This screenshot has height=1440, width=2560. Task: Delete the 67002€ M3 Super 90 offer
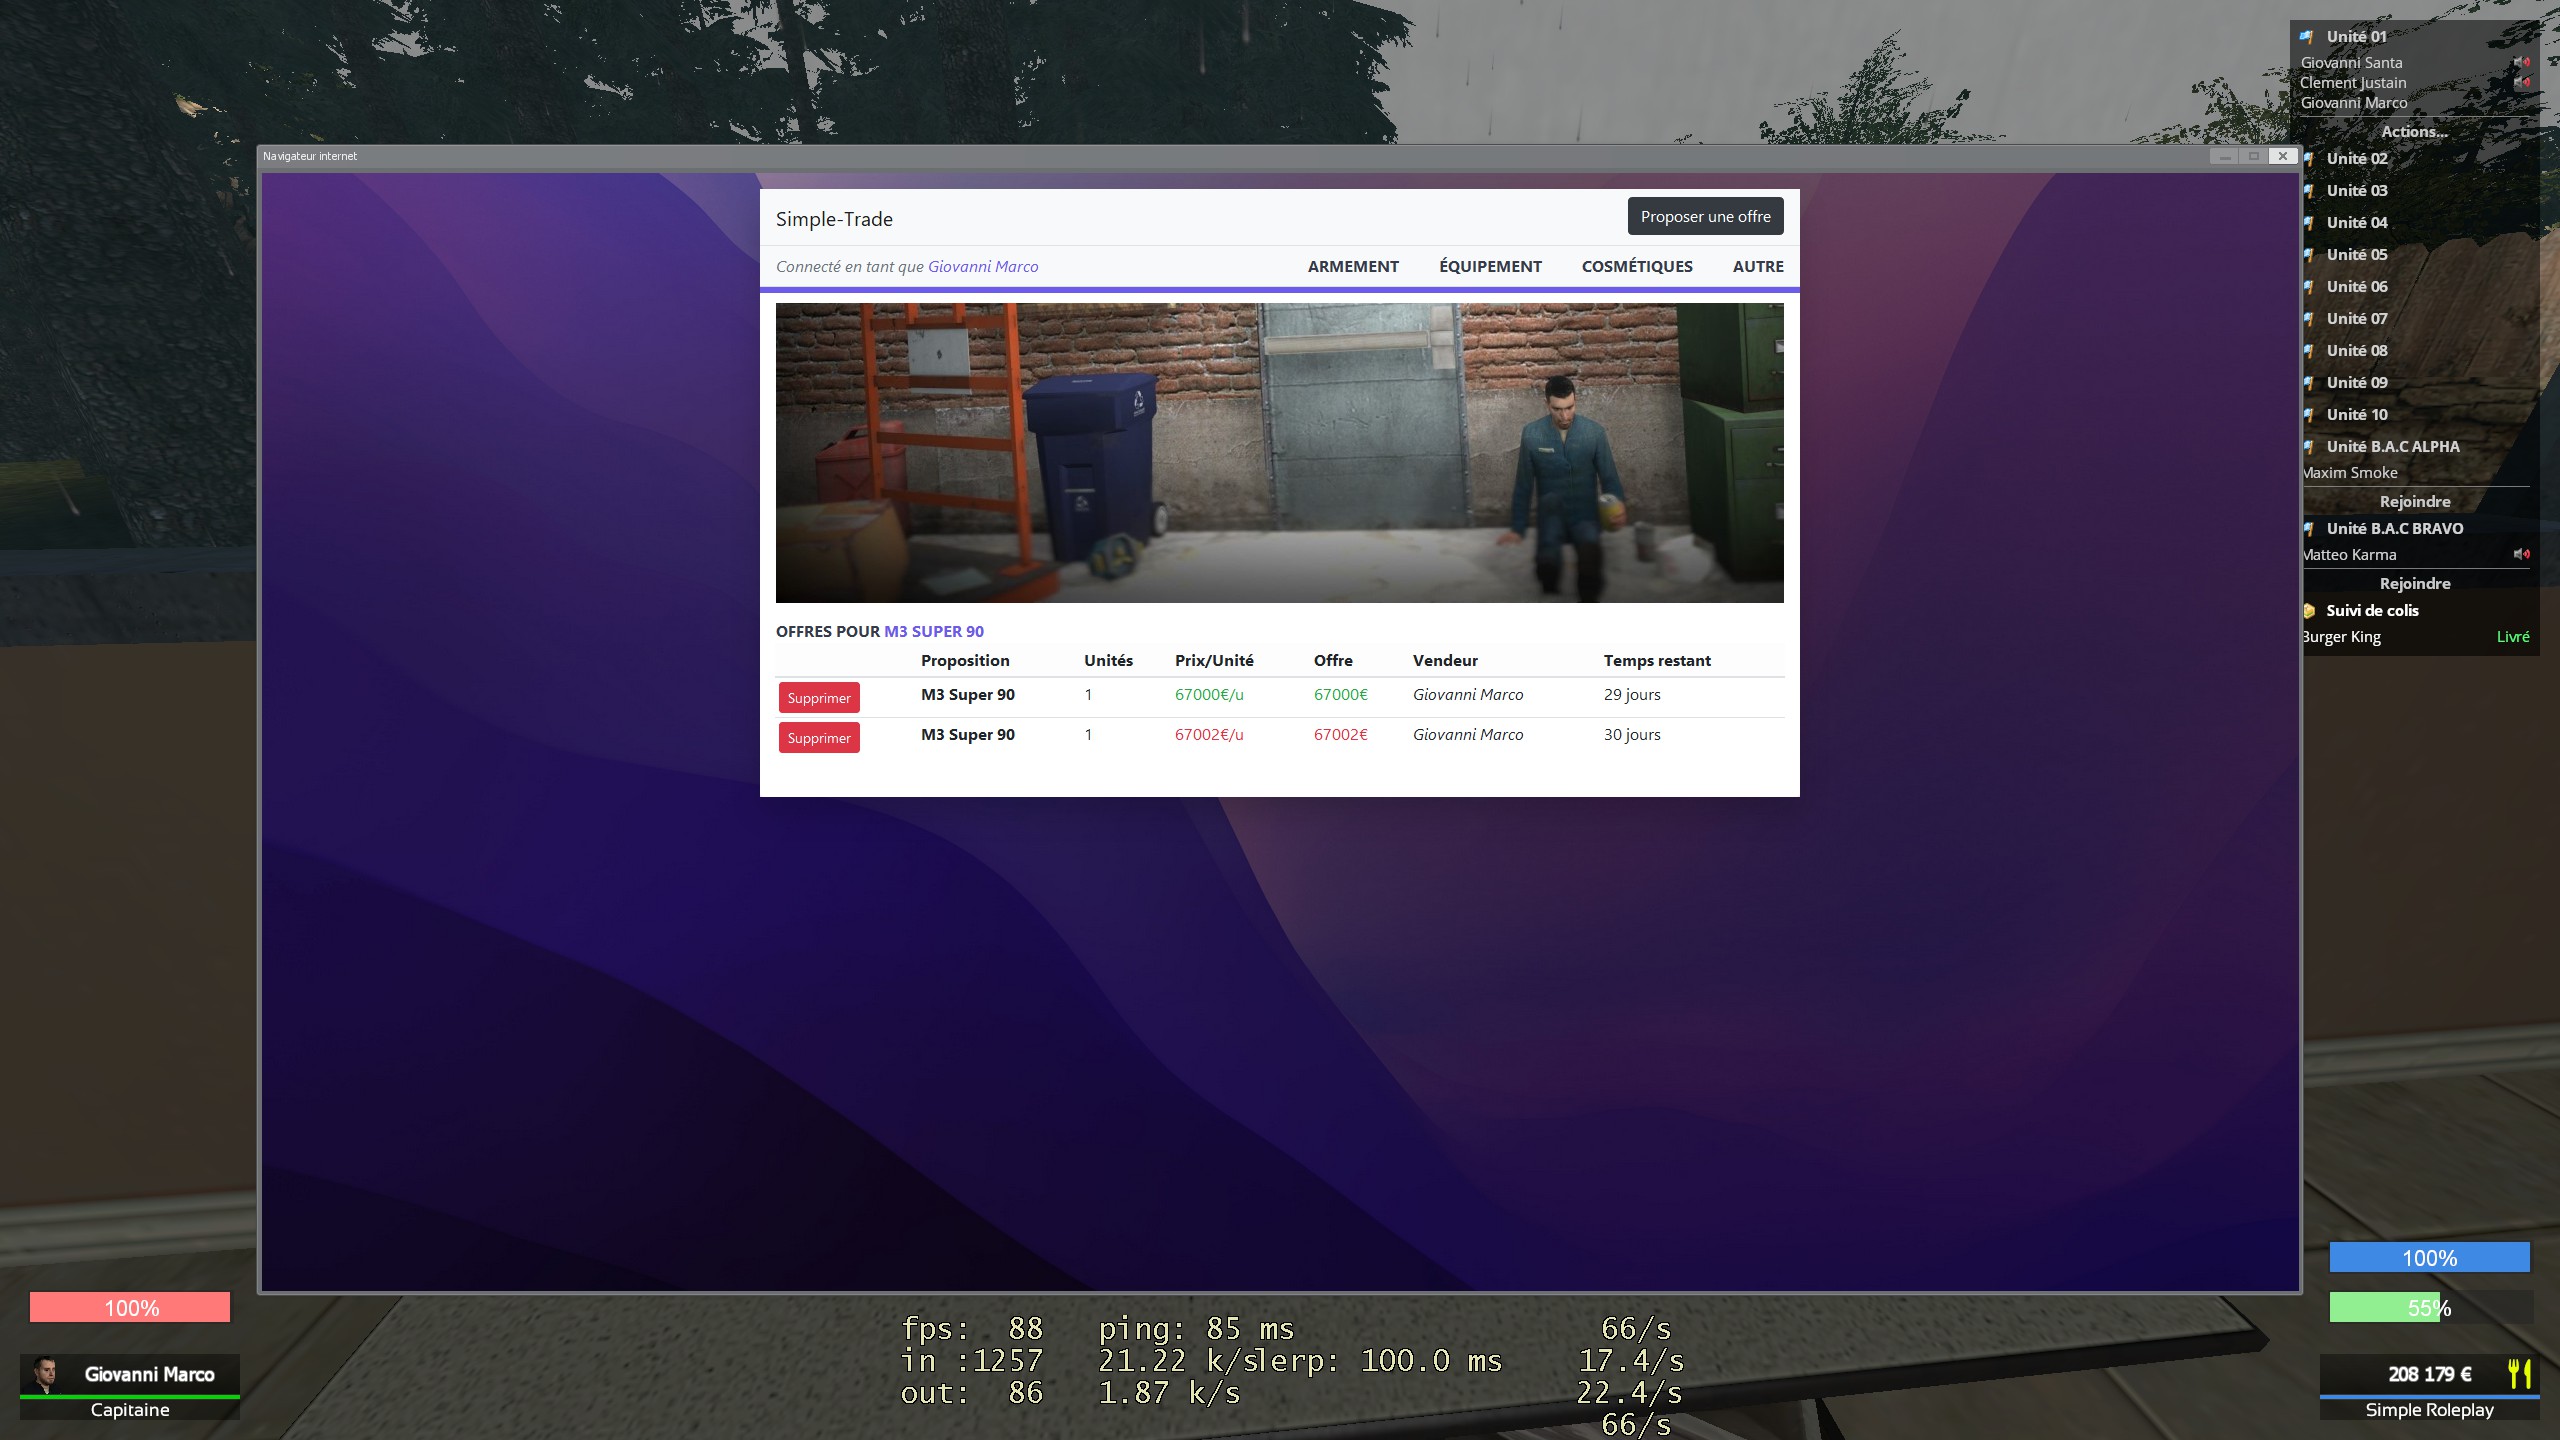pyautogui.click(x=819, y=738)
